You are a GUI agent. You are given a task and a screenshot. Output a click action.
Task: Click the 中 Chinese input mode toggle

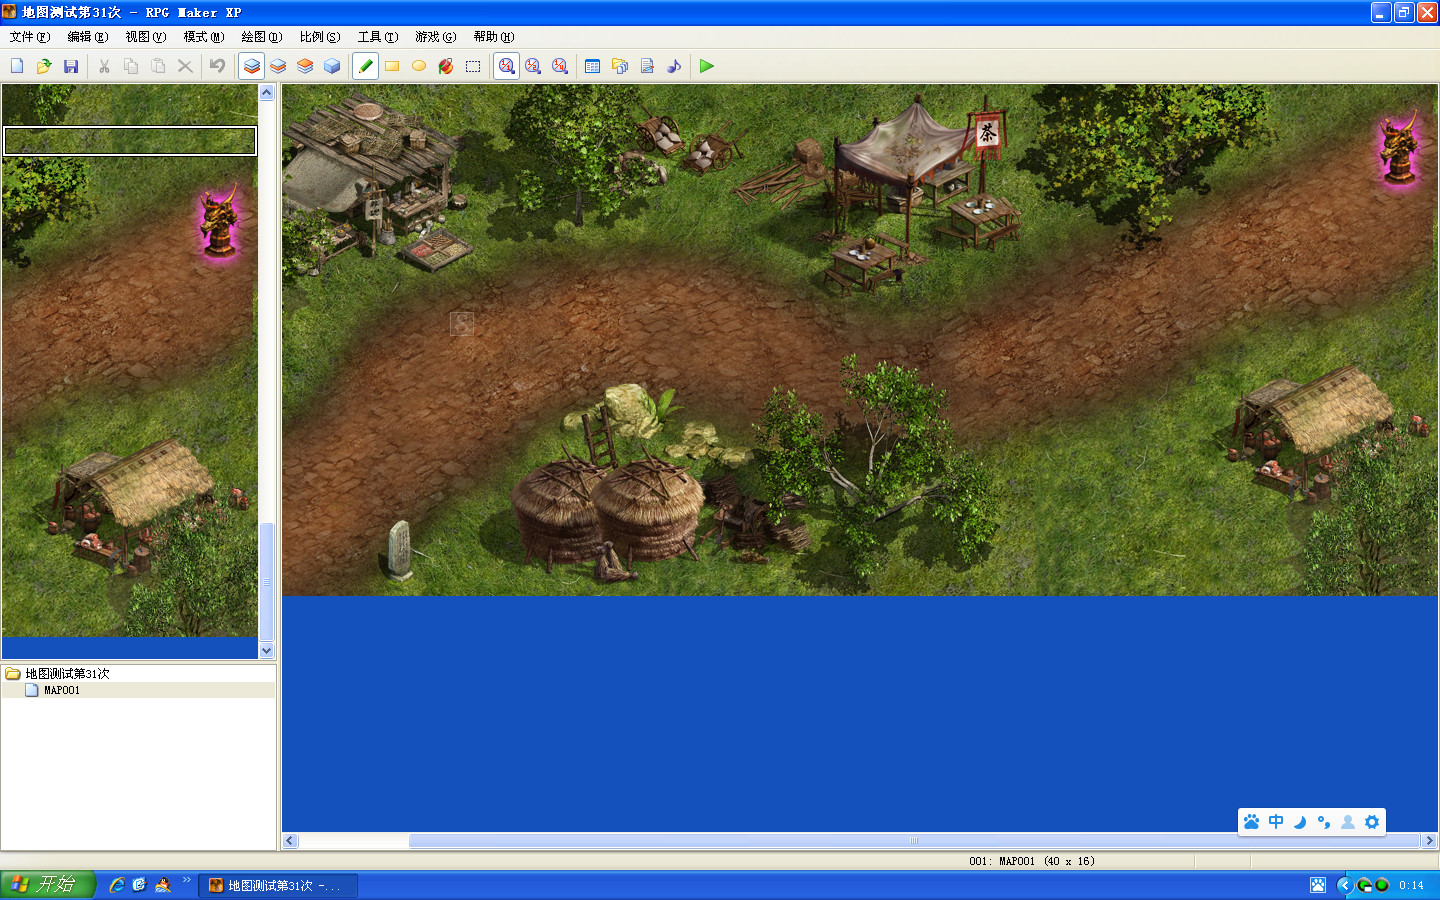pos(1276,822)
